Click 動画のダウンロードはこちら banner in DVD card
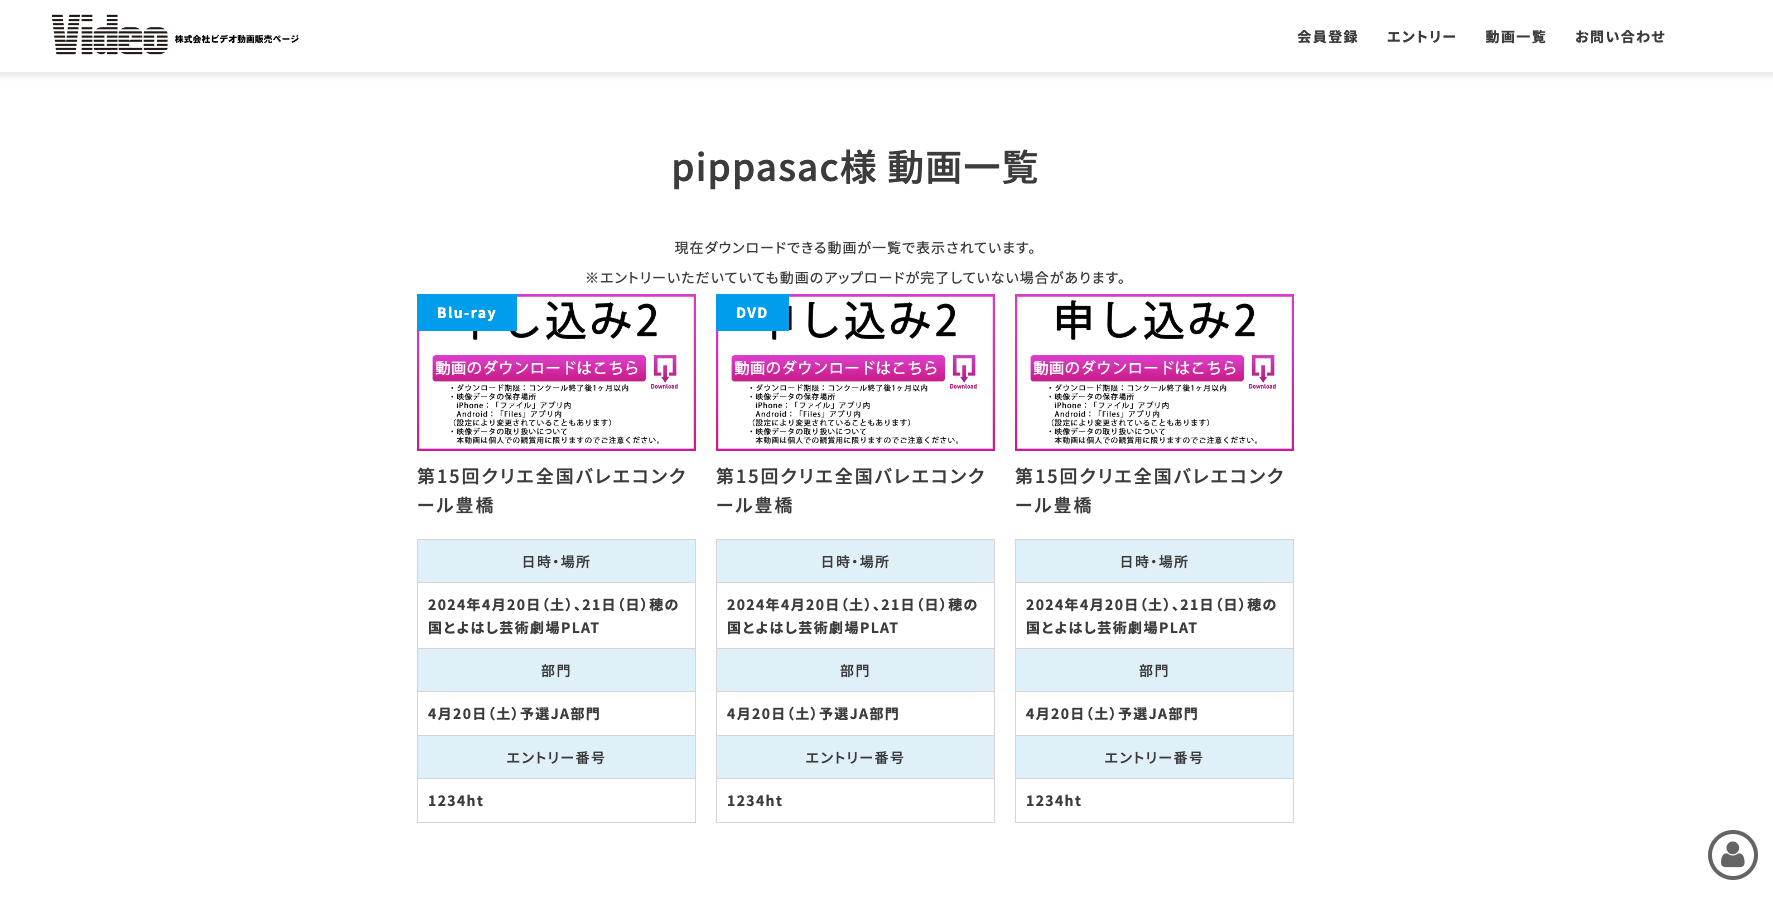The image size is (1773, 916). pos(838,368)
